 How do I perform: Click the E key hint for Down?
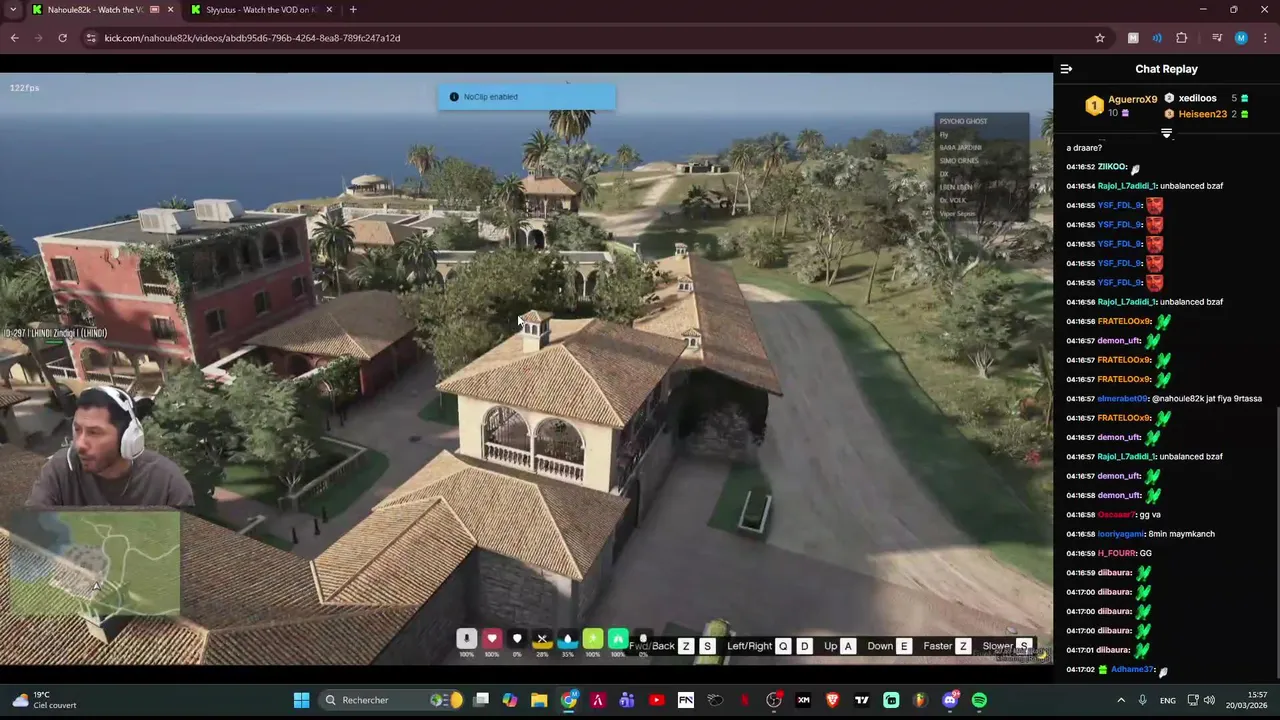pyautogui.click(x=904, y=647)
